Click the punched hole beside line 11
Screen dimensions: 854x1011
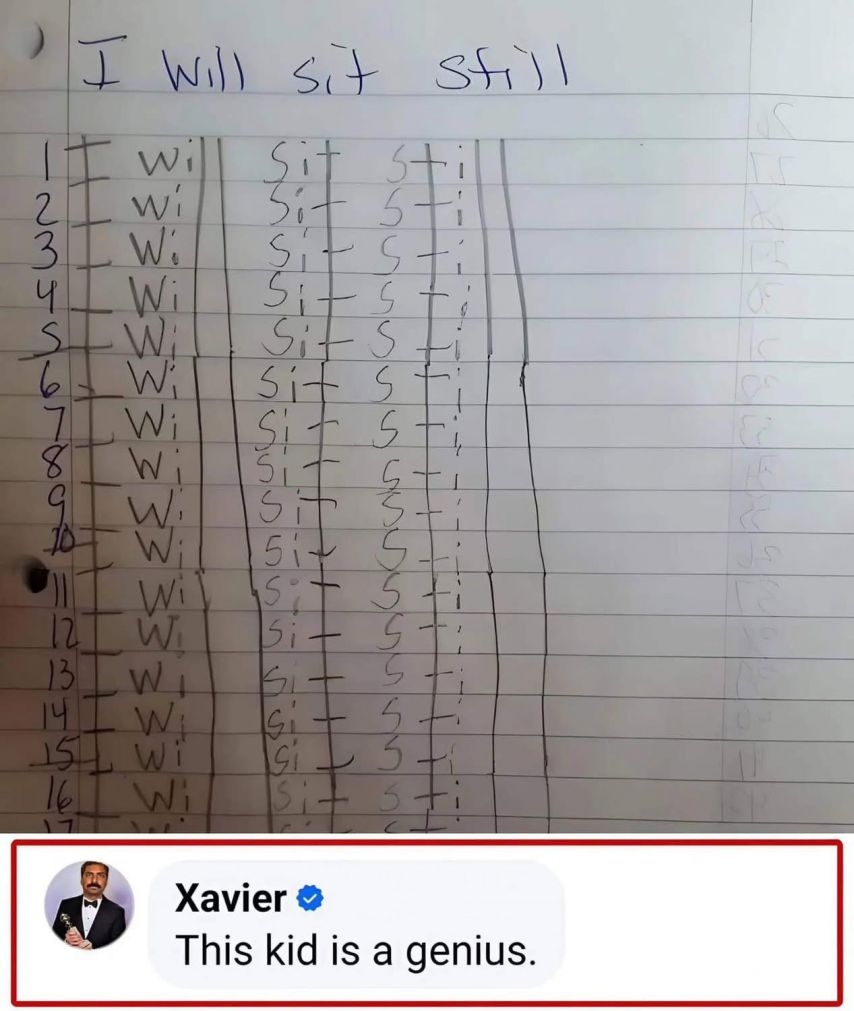pos(35,574)
